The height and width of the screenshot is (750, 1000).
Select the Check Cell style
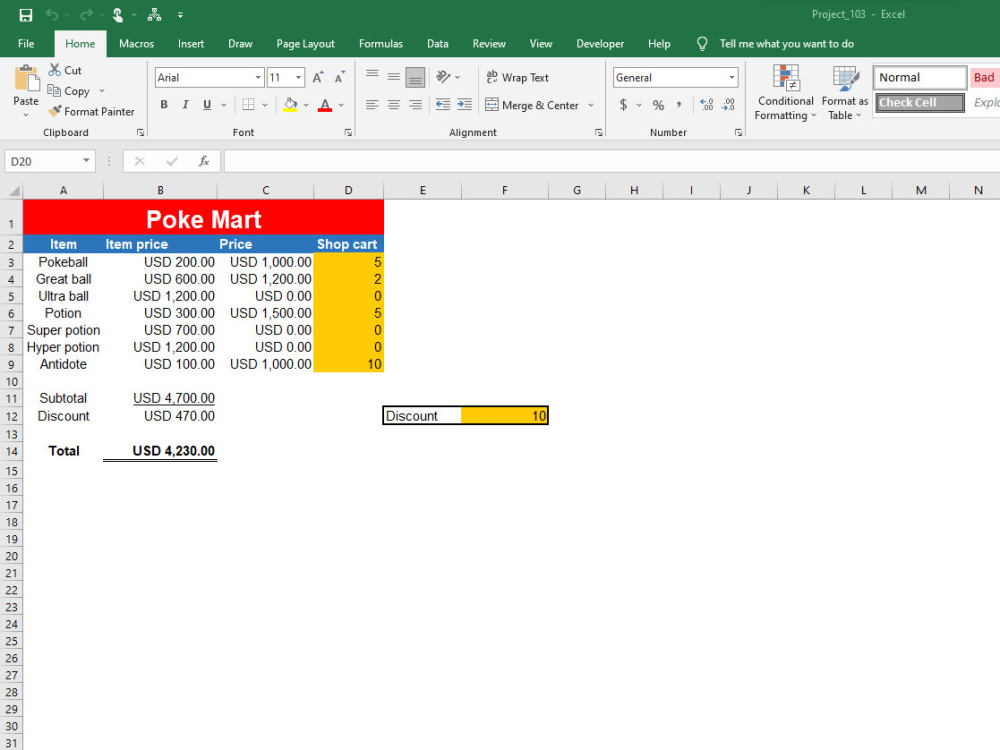920,103
